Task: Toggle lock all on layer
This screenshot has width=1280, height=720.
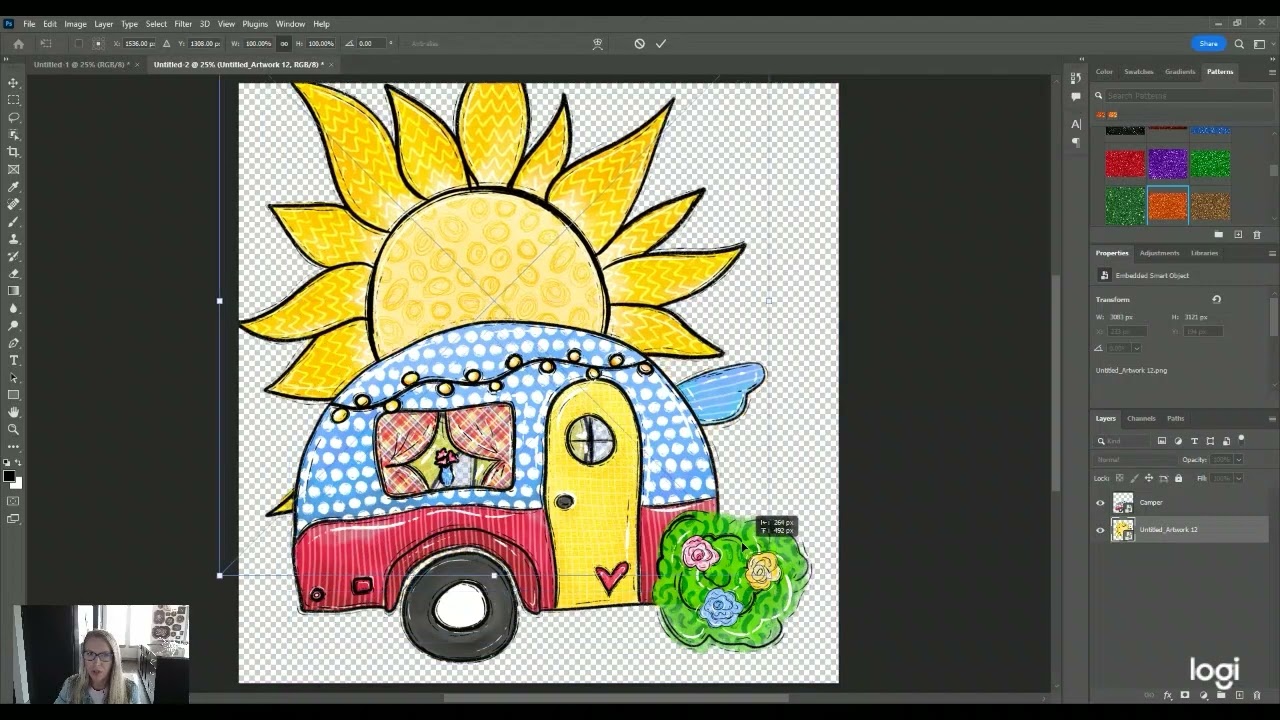Action: click(x=1178, y=478)
